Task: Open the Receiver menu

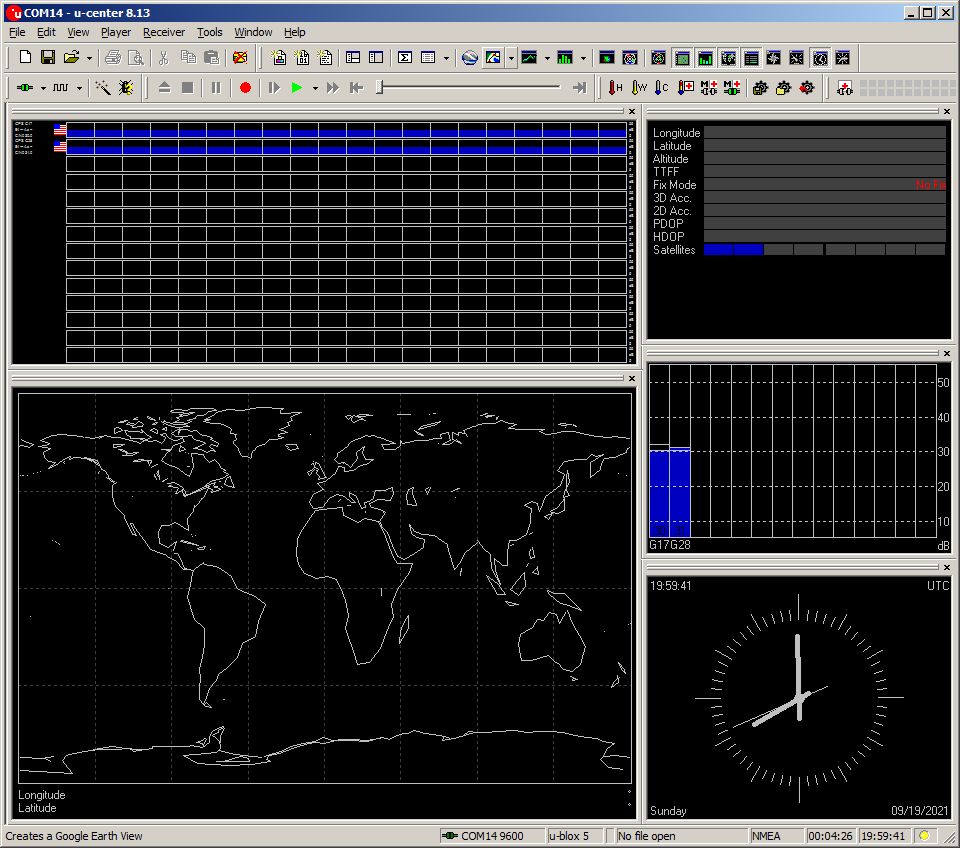Action: (163, 32)
